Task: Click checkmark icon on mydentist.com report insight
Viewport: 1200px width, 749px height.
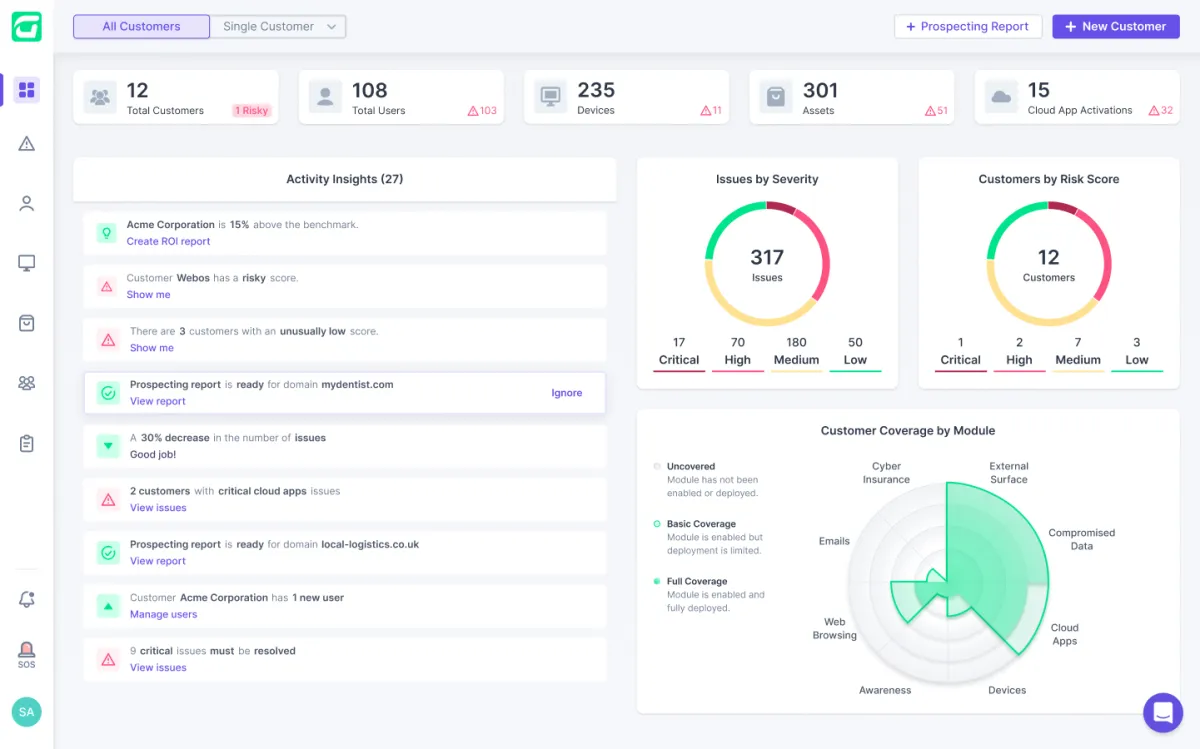Action: [108, 393]
